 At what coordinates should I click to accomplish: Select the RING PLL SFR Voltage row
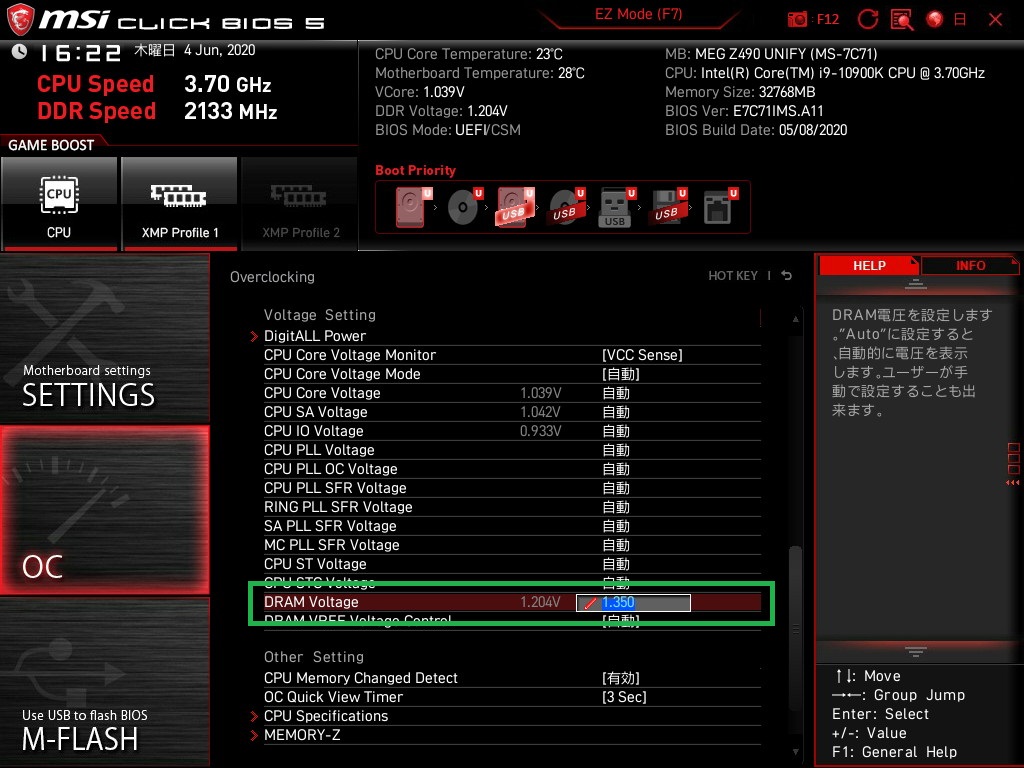coord(512,506)
